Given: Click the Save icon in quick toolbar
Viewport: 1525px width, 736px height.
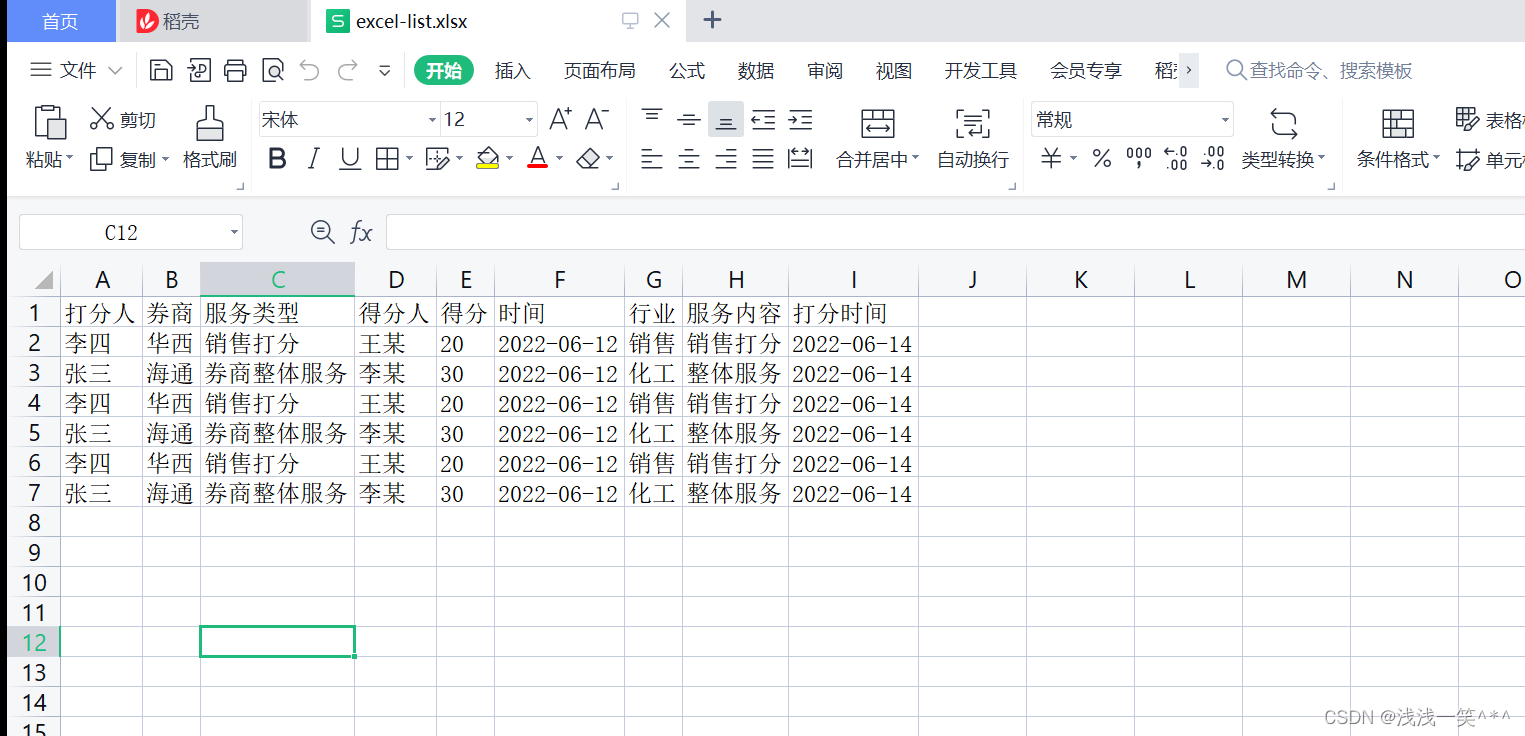Looking at the screenshot, I should tap(161, 70).
